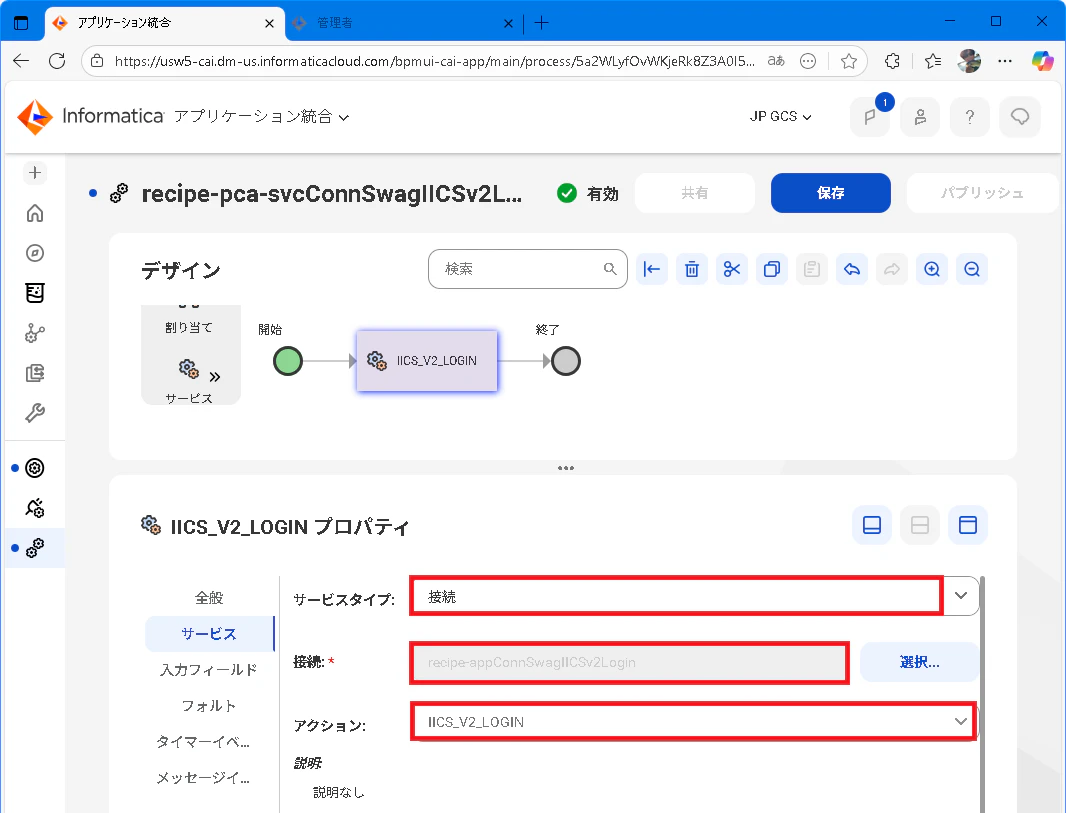The width and height of the screenshot is (1066, 813).
Task: Open the Explore compass icon in sidebar
Action: [35, 253]
